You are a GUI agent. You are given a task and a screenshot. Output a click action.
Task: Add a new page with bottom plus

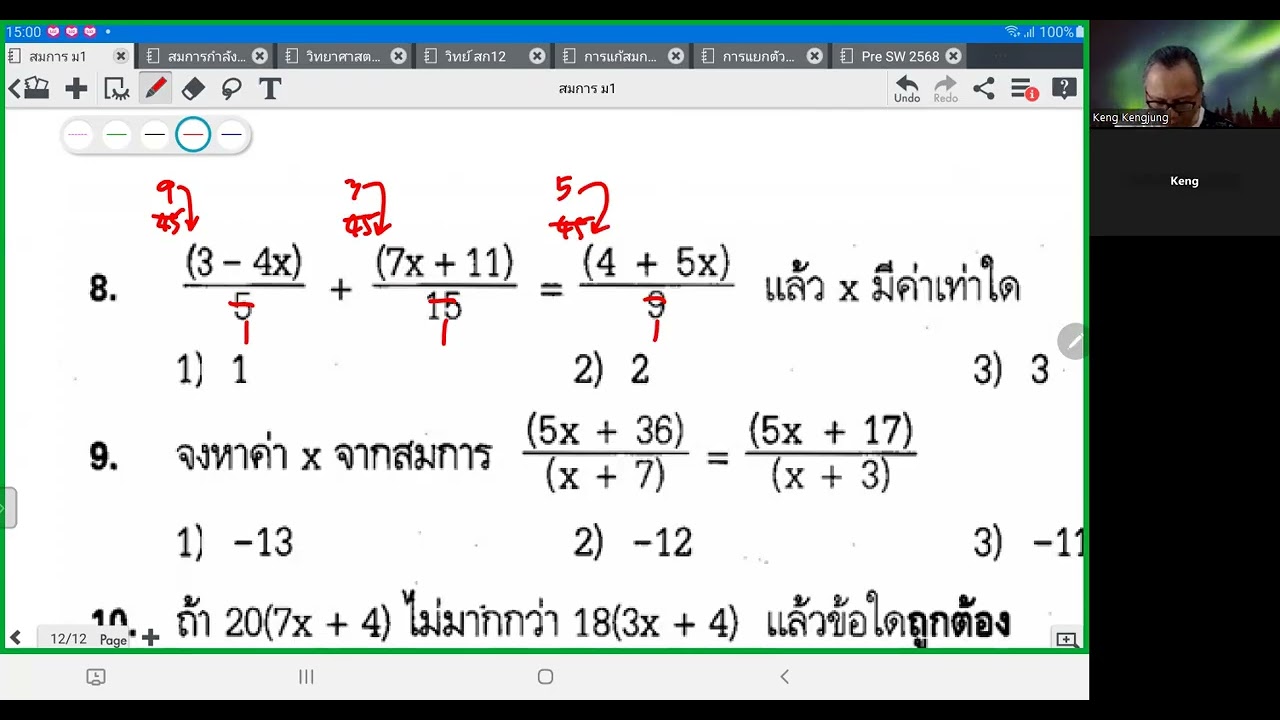[x=150, y=638]
